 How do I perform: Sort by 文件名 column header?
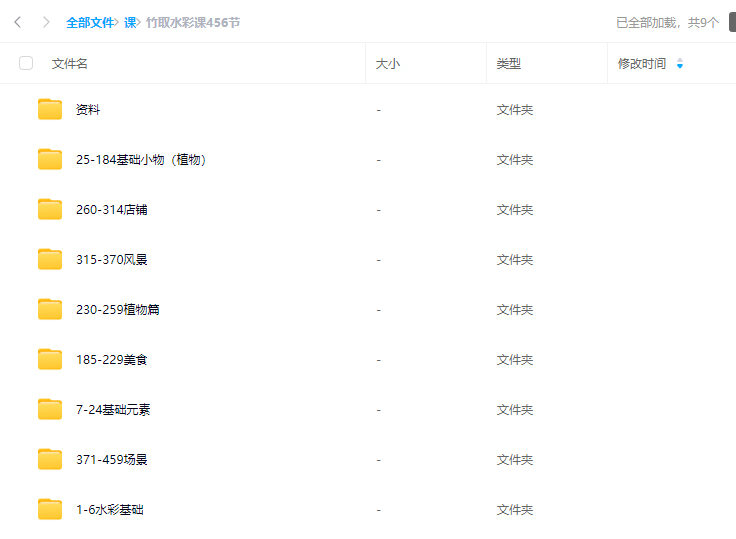click(70, 63)
